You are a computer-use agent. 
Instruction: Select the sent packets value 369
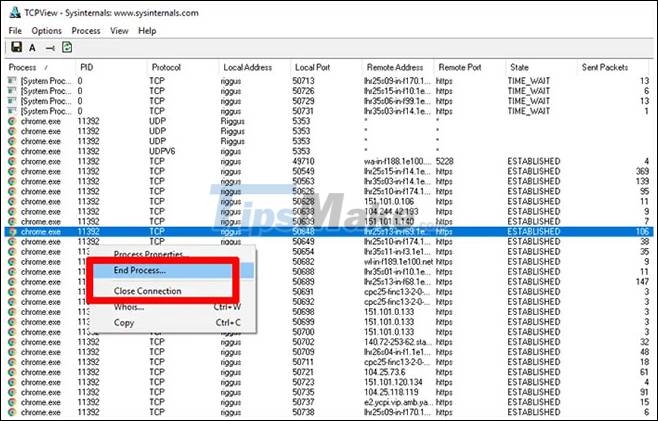(642, 171)
